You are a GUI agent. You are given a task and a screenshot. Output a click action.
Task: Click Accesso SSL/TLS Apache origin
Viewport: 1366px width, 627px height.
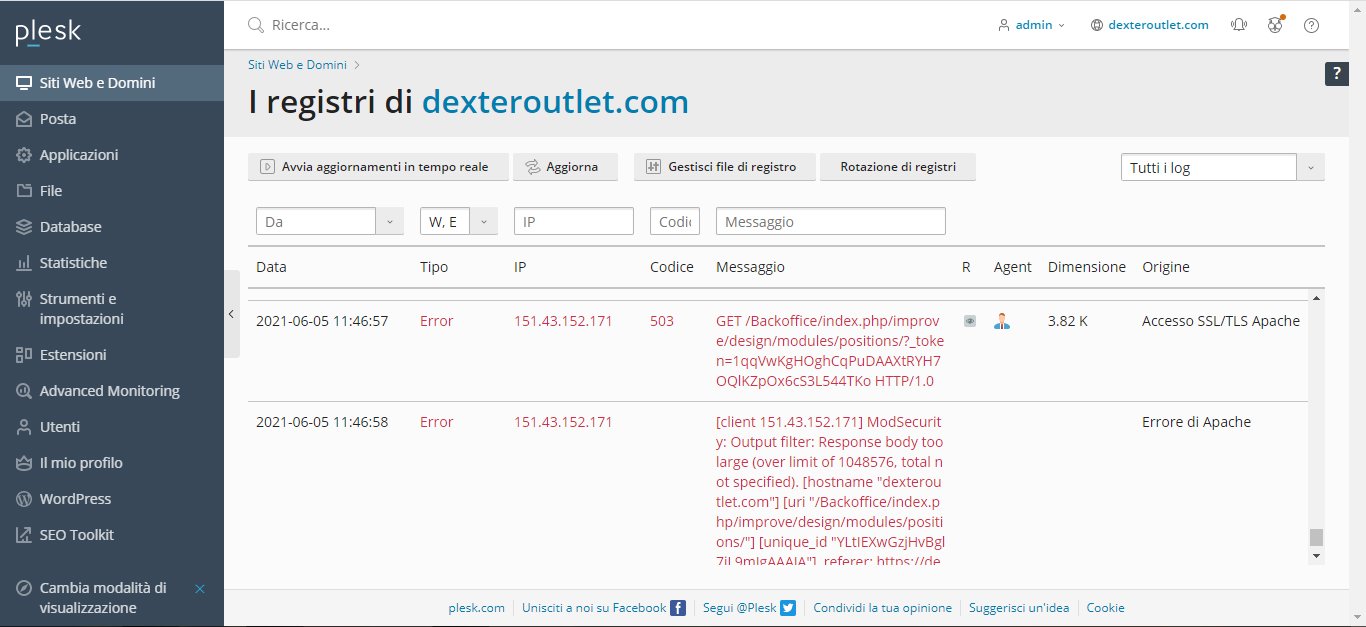(1221, 321)
